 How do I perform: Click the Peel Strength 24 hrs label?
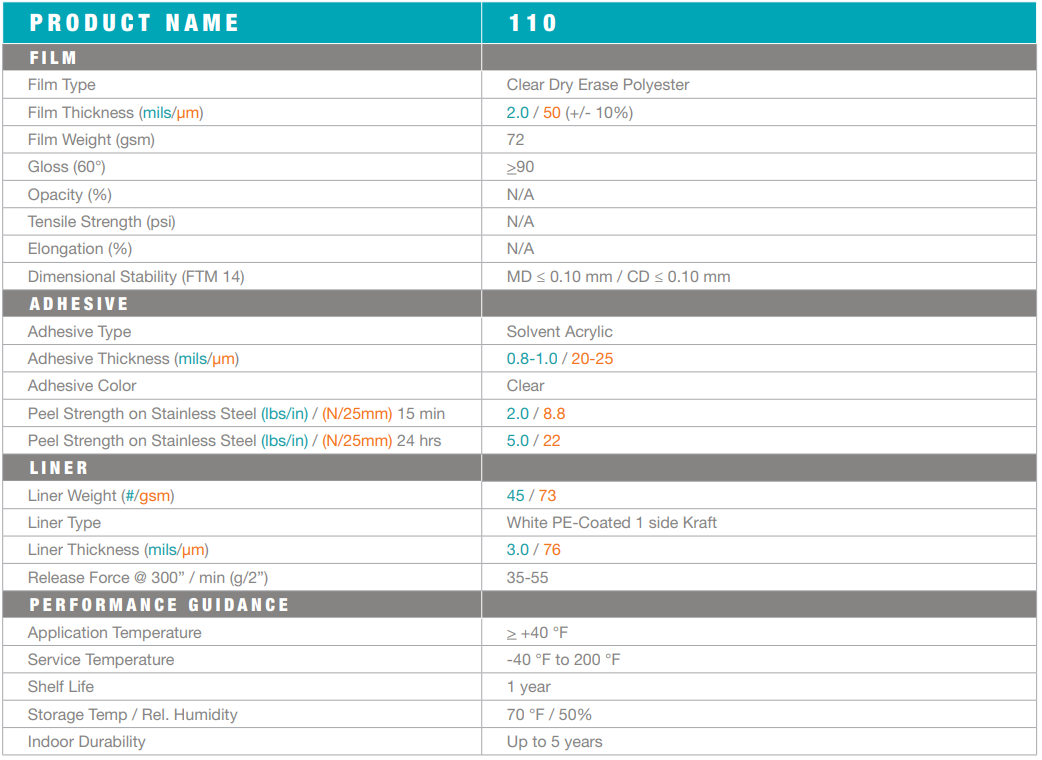(x=235, y=441)
